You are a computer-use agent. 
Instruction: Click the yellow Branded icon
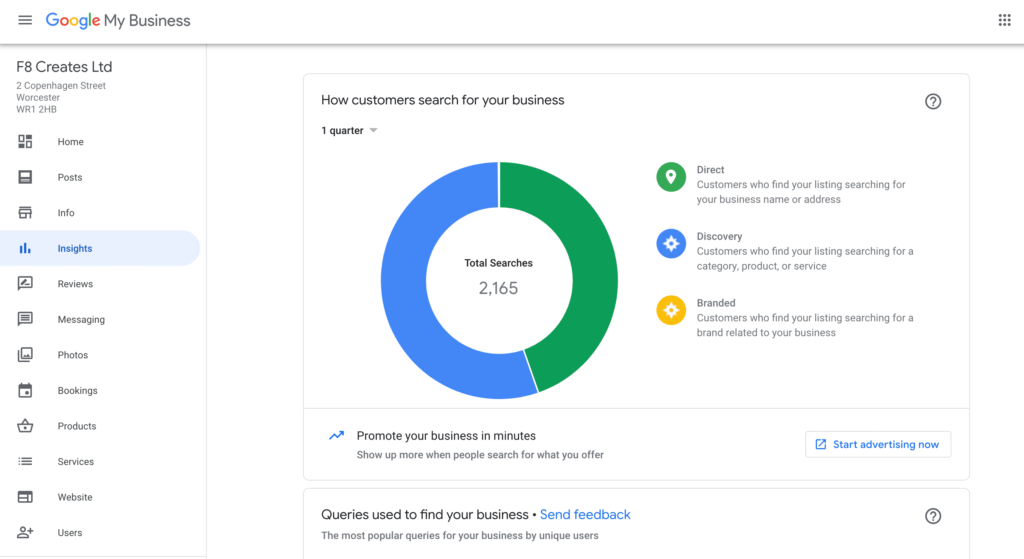coord(671,310)
